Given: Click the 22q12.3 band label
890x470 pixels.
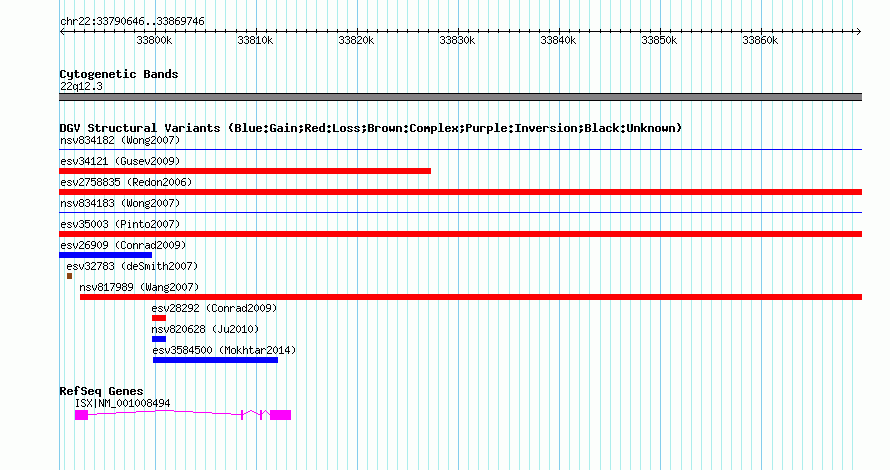Looking at the screenshot, I should pyautogui.click(x=81, y=86).
